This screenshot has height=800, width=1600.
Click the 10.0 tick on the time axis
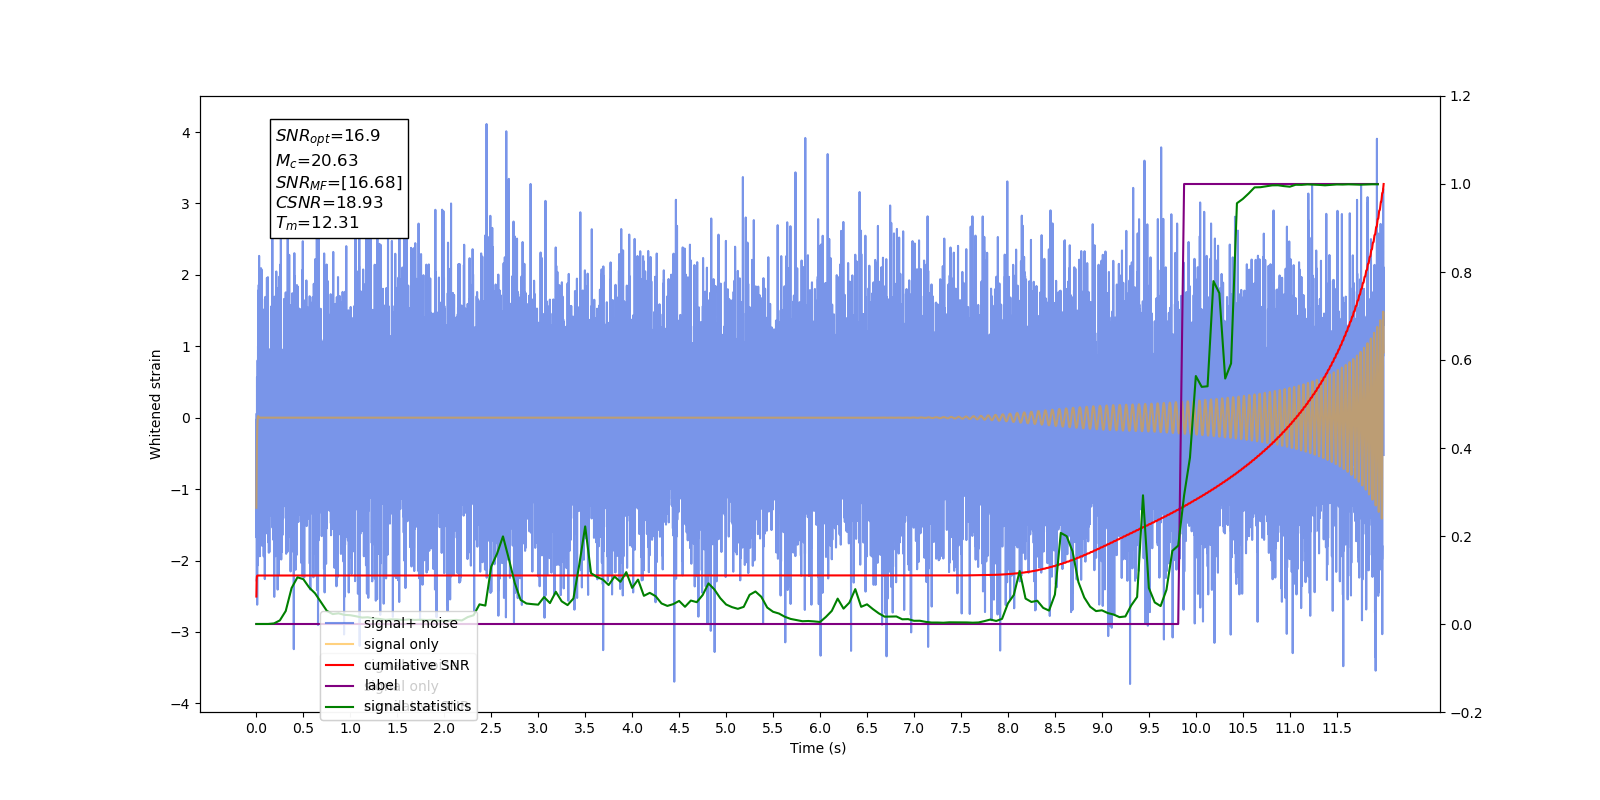click(1196, 728)
